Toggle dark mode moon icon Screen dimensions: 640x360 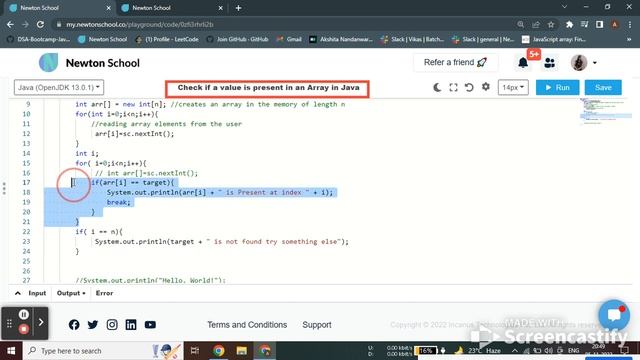[x=437, y=87]
